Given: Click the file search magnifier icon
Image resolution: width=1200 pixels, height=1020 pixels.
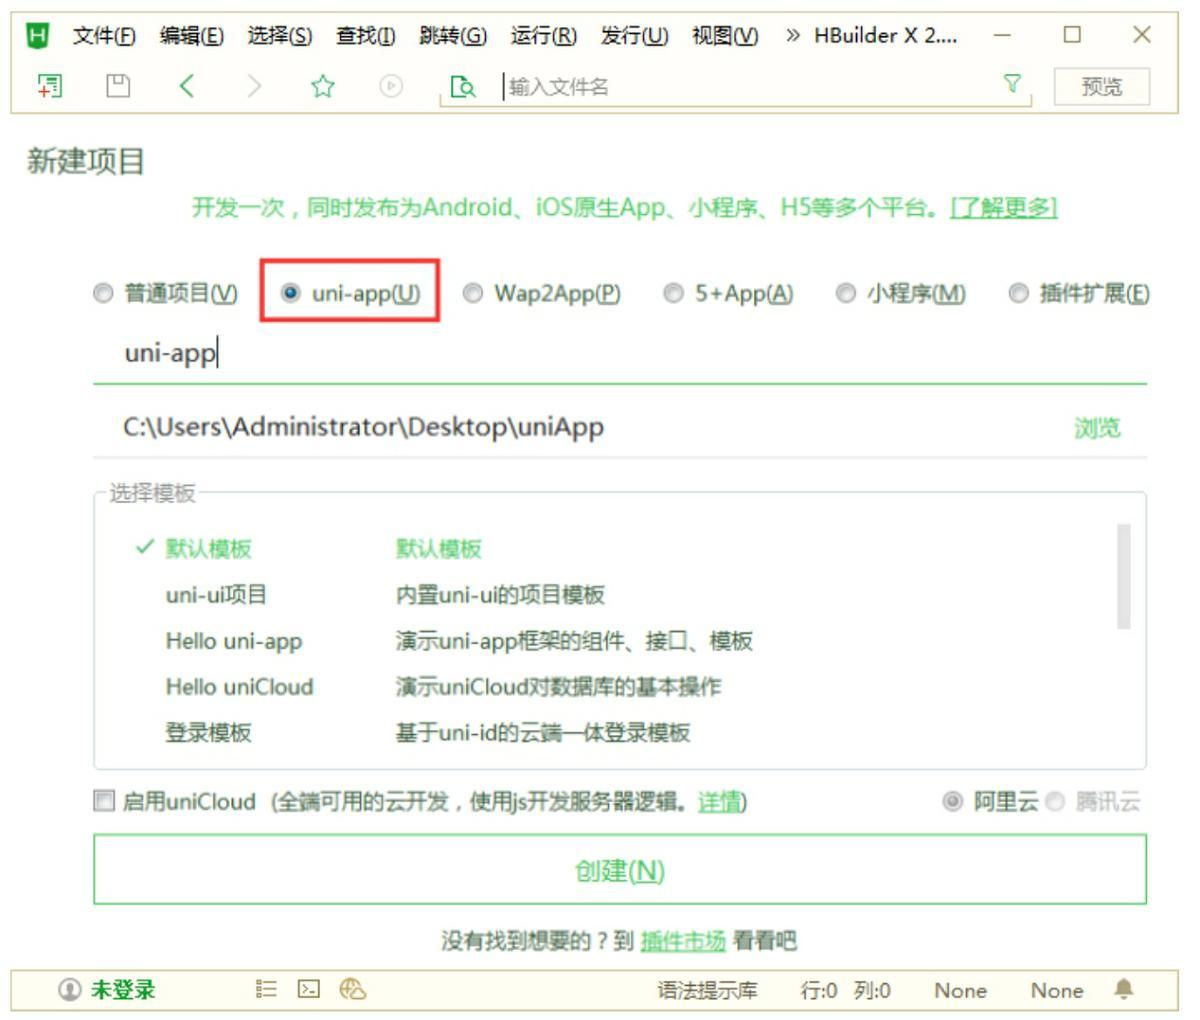Looking at the screenshot, I should 463,87.
